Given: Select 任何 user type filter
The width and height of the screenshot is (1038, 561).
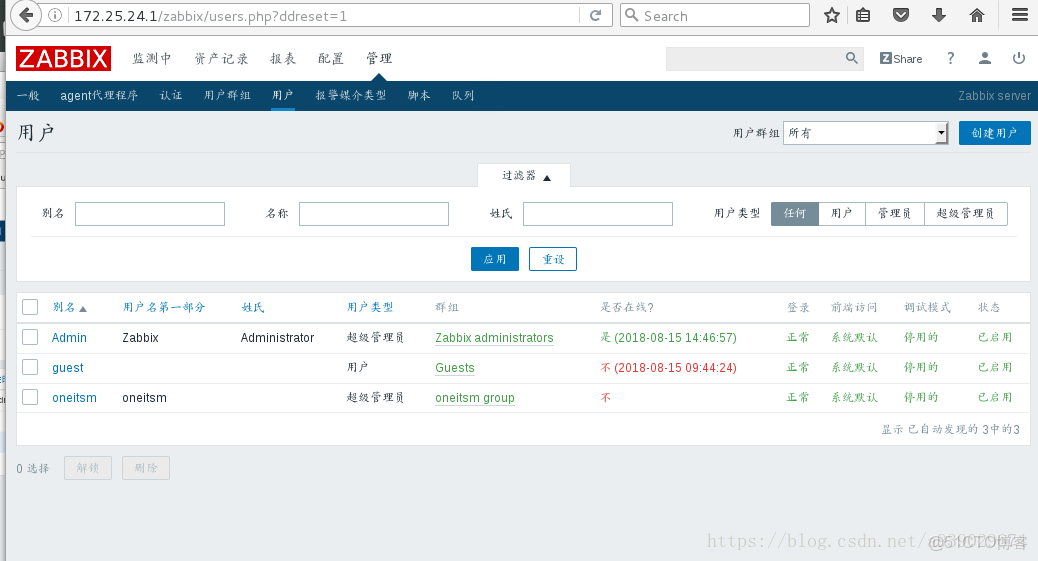Looking at the screenshot, I should pyautogui.click(x=795, y=213).
